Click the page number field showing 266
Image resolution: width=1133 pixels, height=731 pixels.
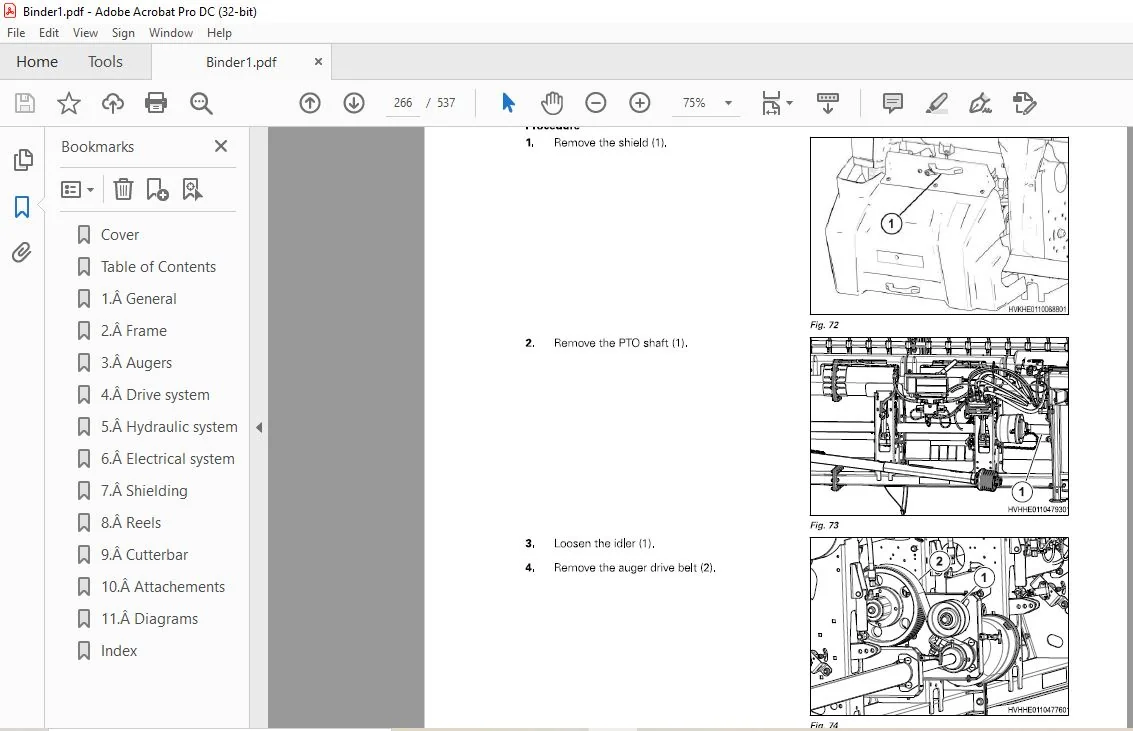(x=402, y=103)
